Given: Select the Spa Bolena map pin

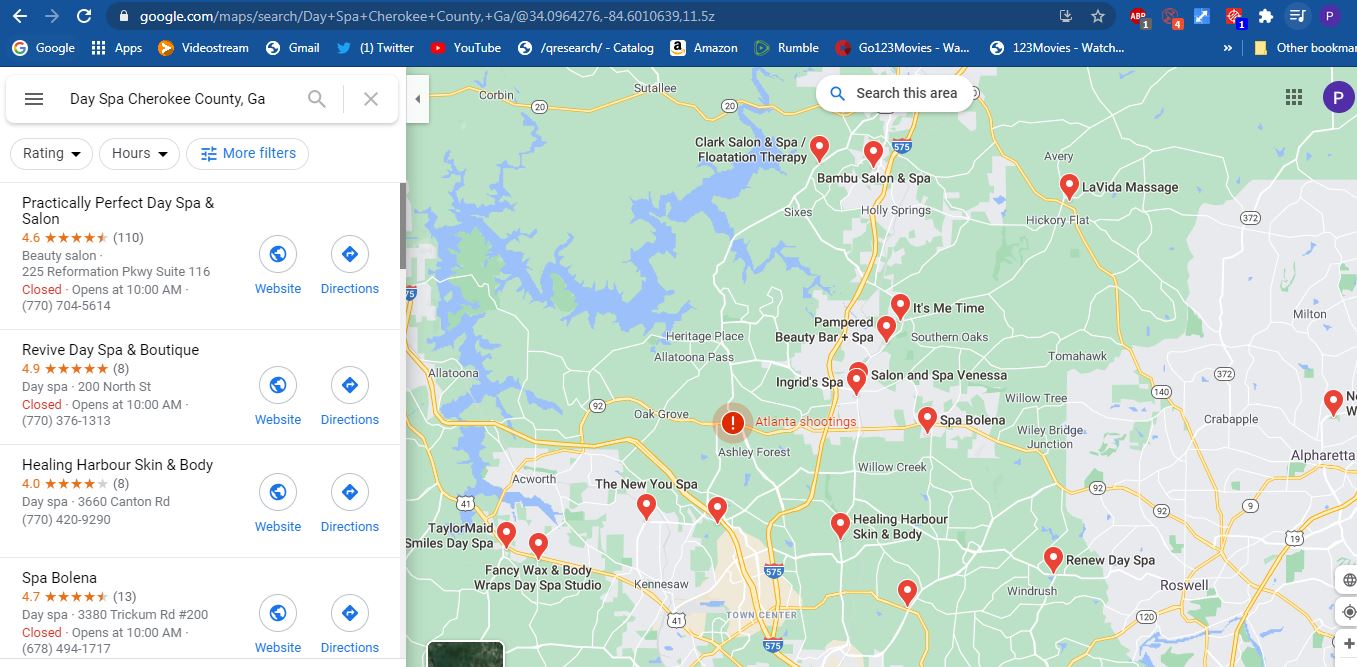Looking at the screenshot, I should pos(927,419).
